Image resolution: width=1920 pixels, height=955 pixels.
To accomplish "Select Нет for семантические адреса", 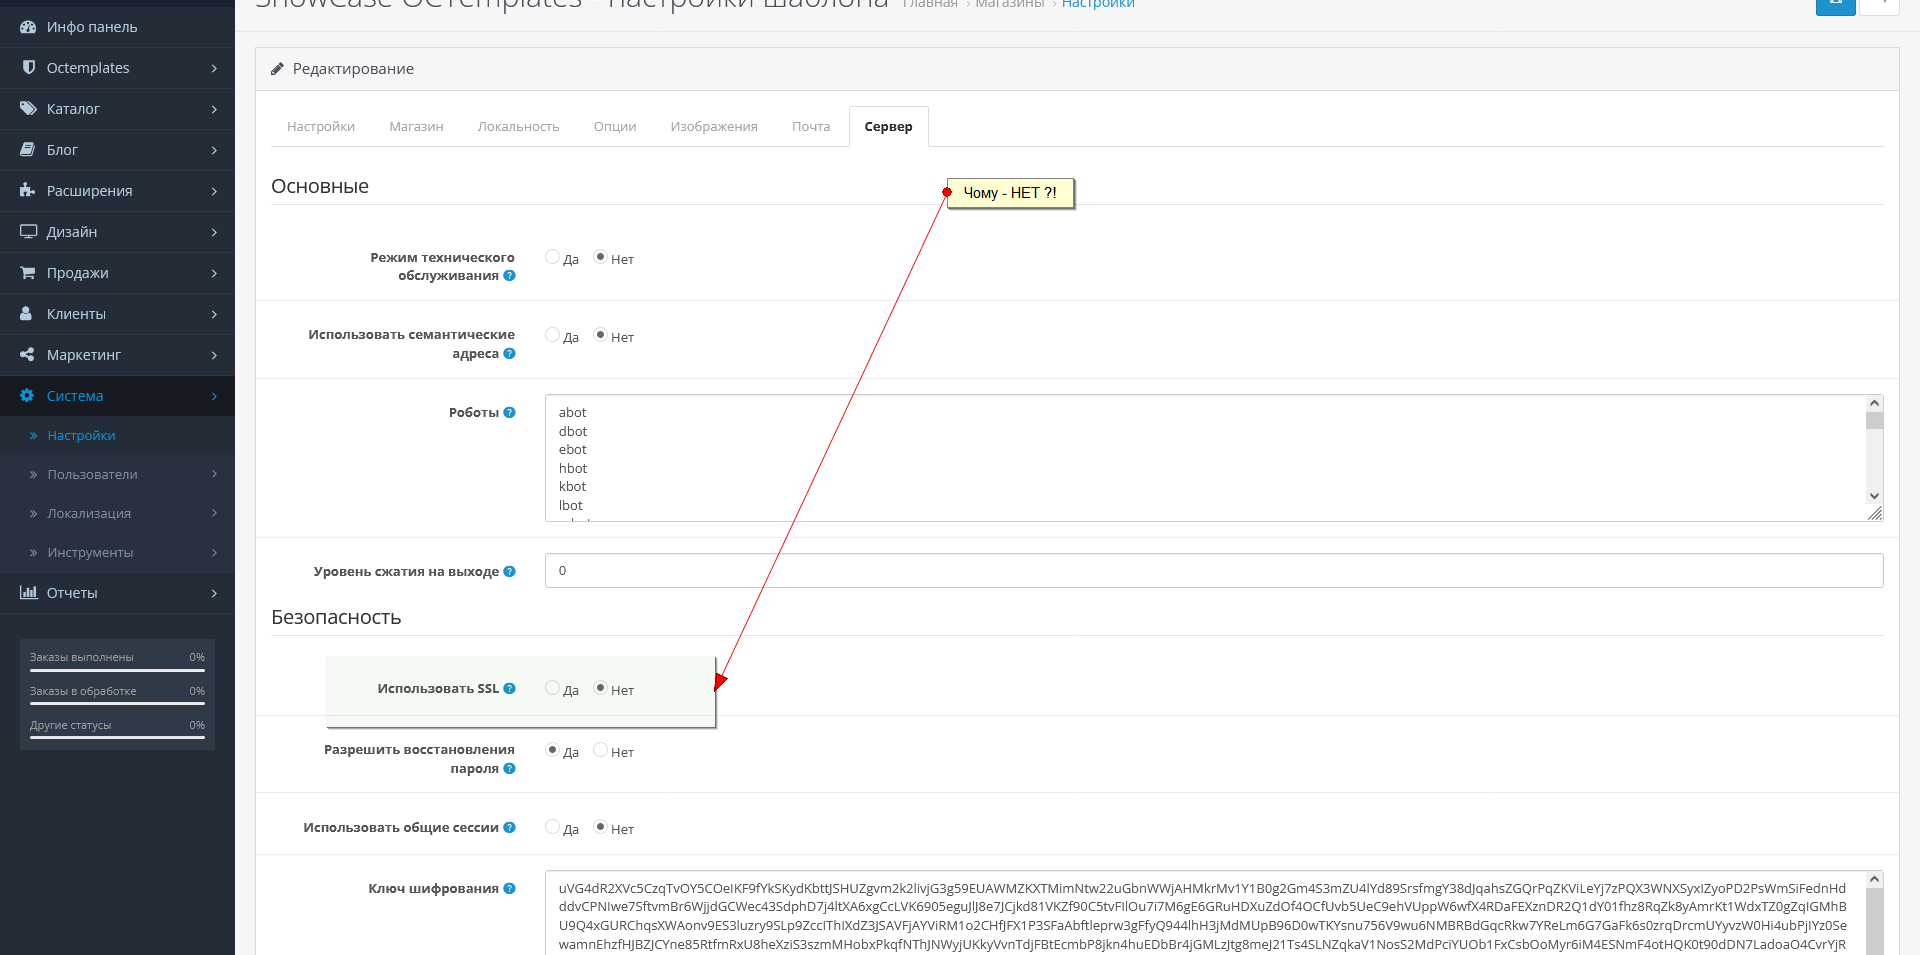I will (600, 335).
